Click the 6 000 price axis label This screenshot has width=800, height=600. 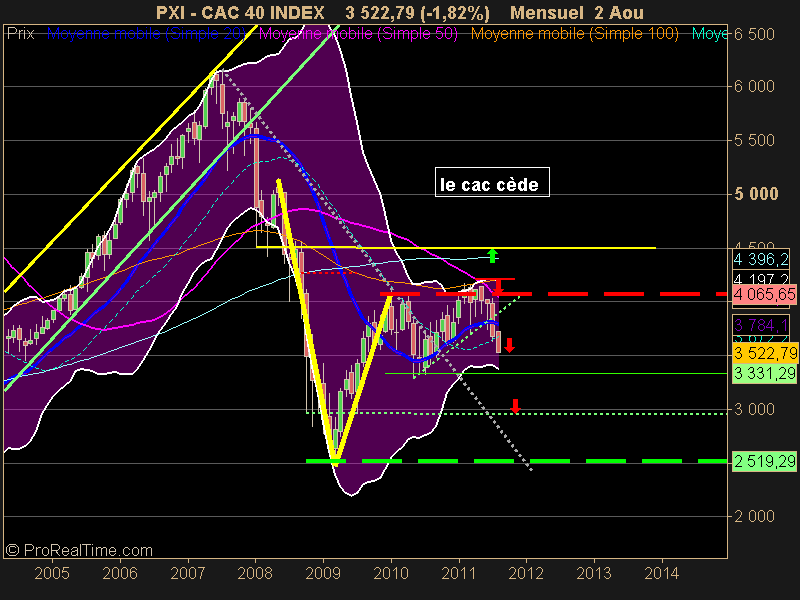pyautogui.click(x=754, y=86)
